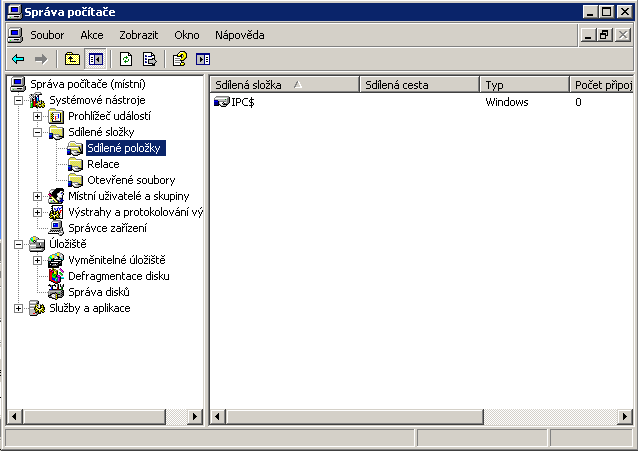Expand Výstrahy a protokolování node
638x451 pixels.
(x=37, y=212)
